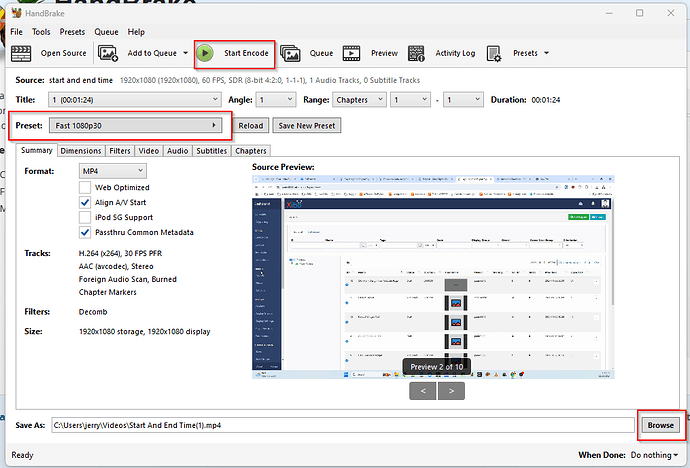The width and height of the screenshot is (690, 468).
Task: Open the Tools menu
Action: click(41, 32)
